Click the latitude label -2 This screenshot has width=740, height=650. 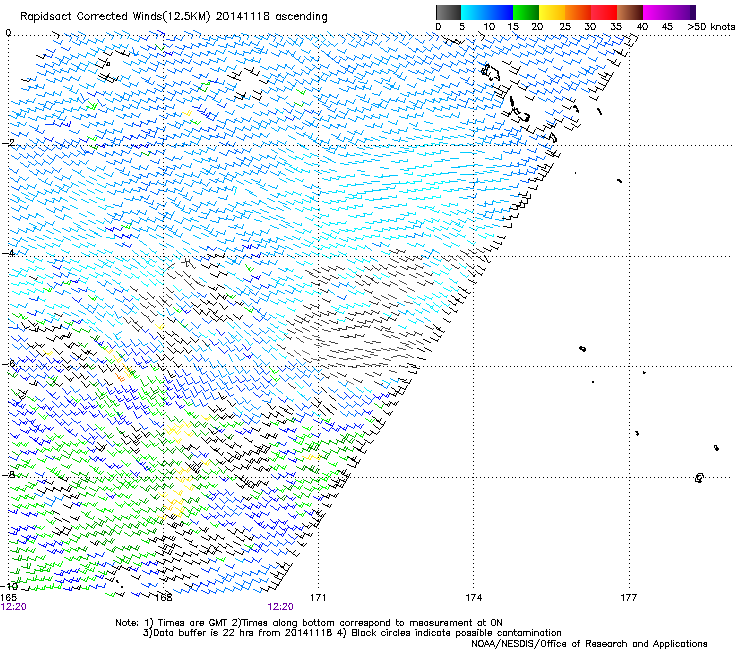8,143
